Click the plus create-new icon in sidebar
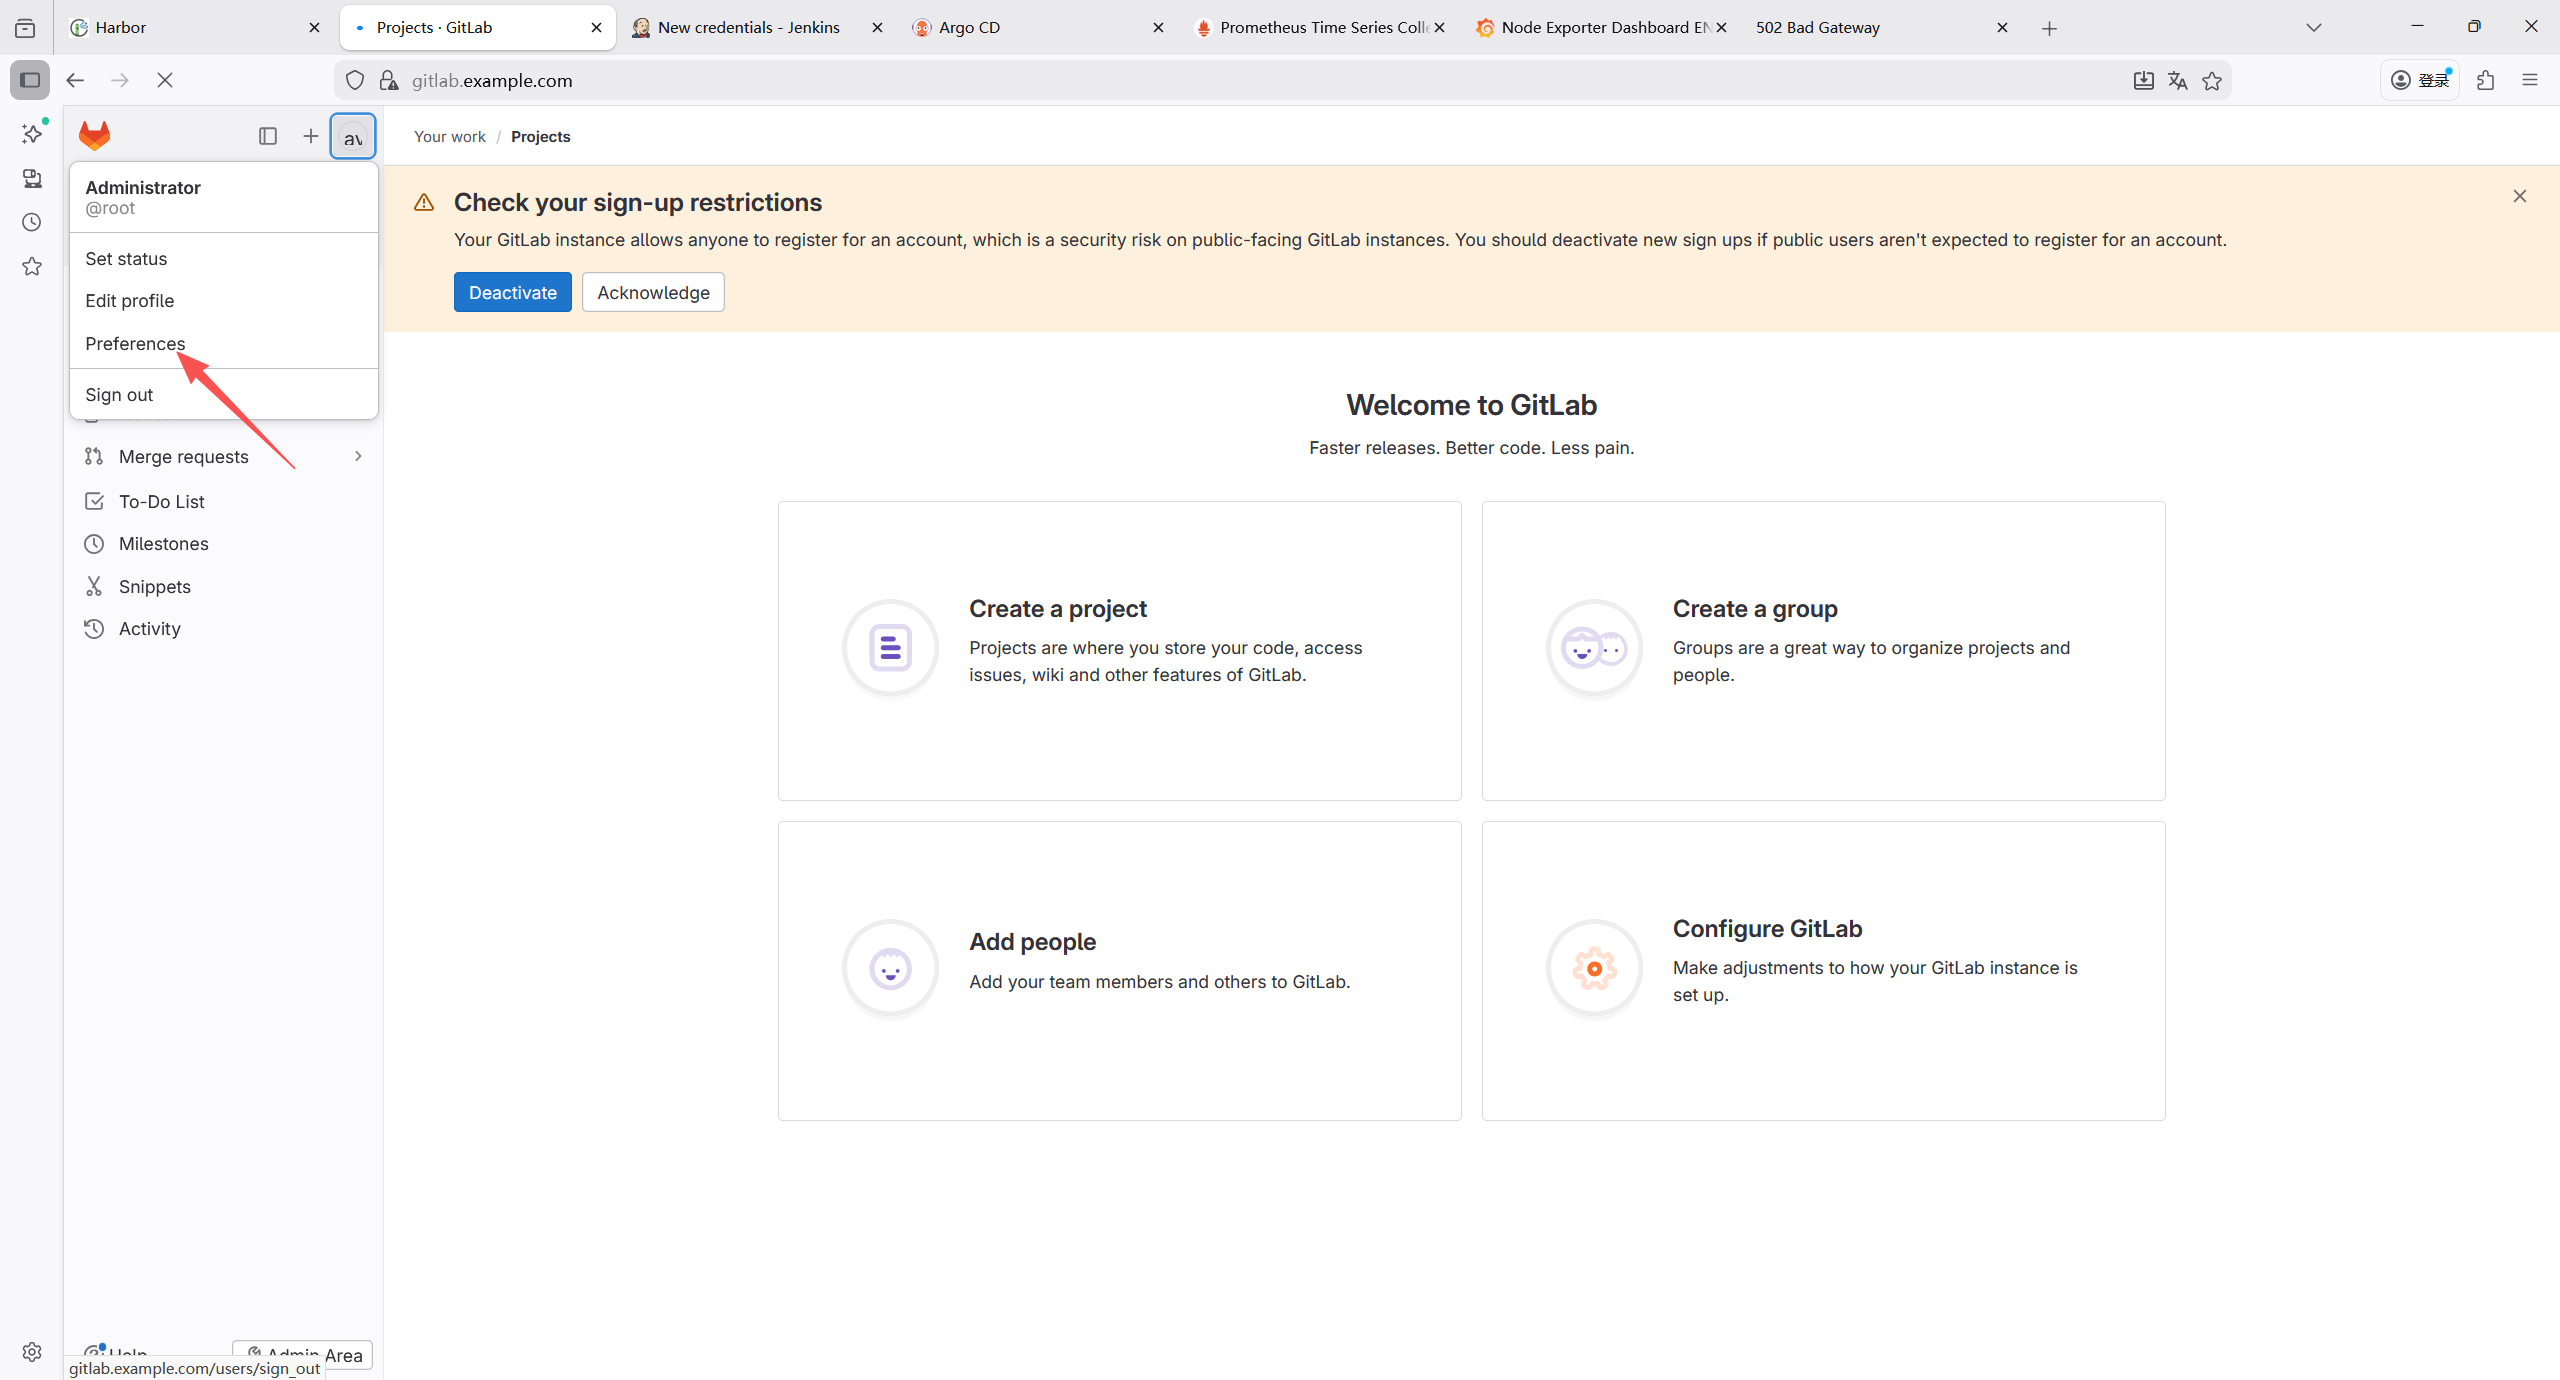 [310, 136]
